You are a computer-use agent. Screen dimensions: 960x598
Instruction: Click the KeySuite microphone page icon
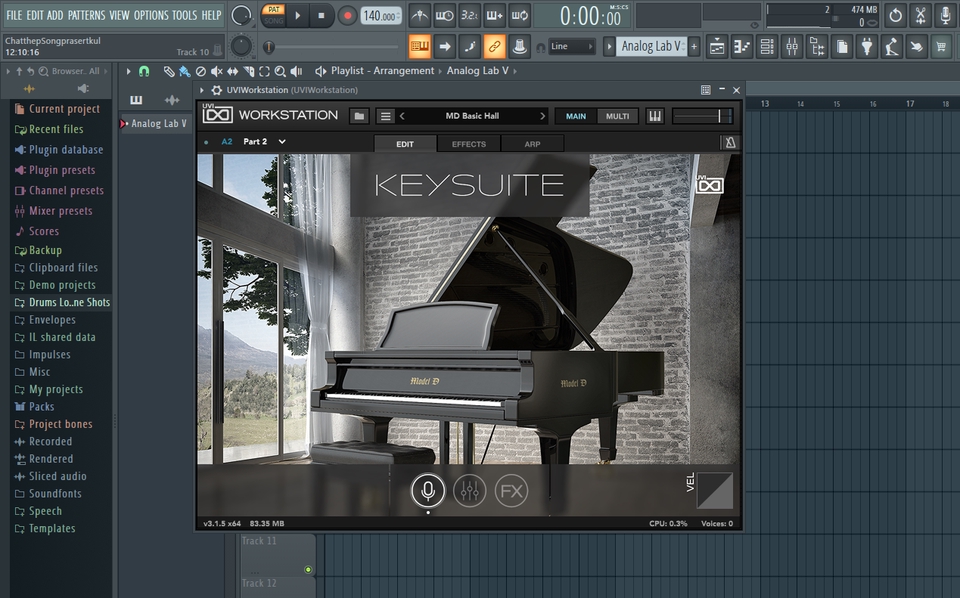(428, 490)
